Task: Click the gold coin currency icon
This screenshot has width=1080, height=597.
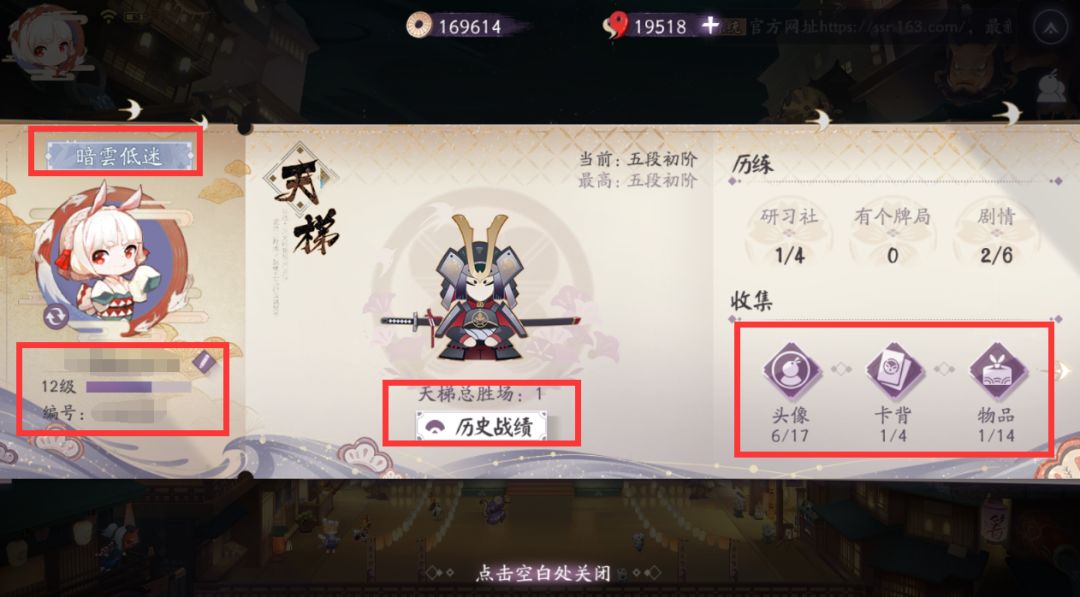Action: tap(418, 25)
